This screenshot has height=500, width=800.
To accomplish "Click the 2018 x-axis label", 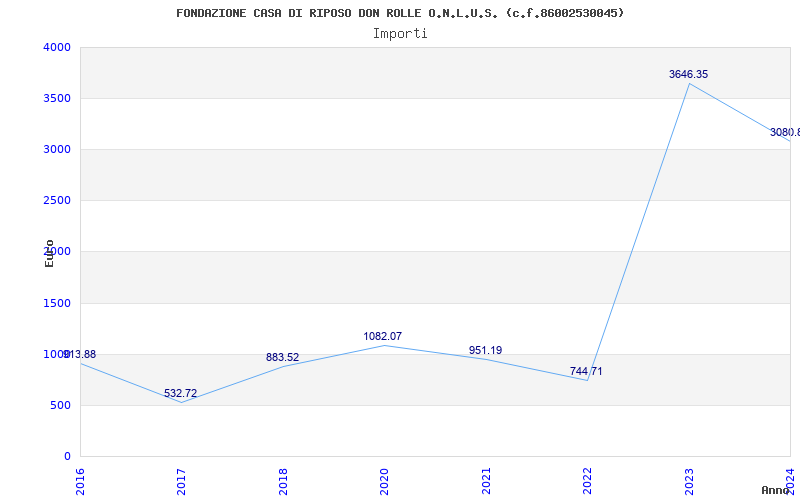I will point(283,481).
